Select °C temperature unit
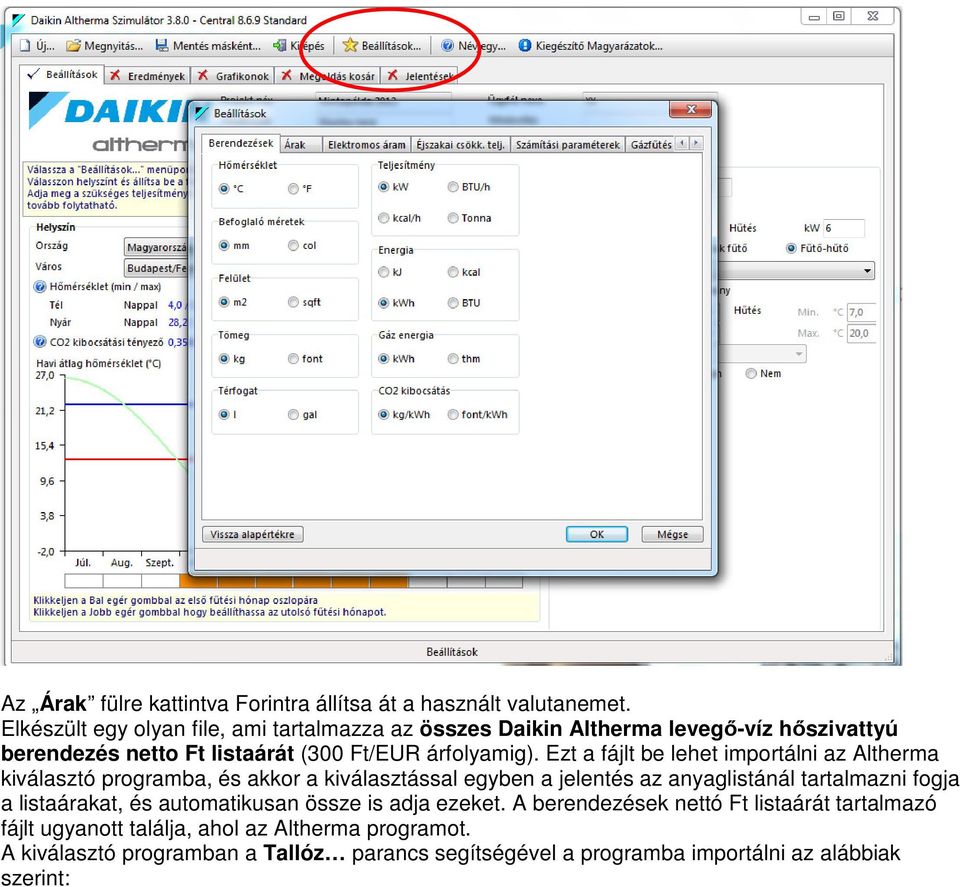Image resolution: width=960 pixels, height=887 pixels. coord(224,189)
